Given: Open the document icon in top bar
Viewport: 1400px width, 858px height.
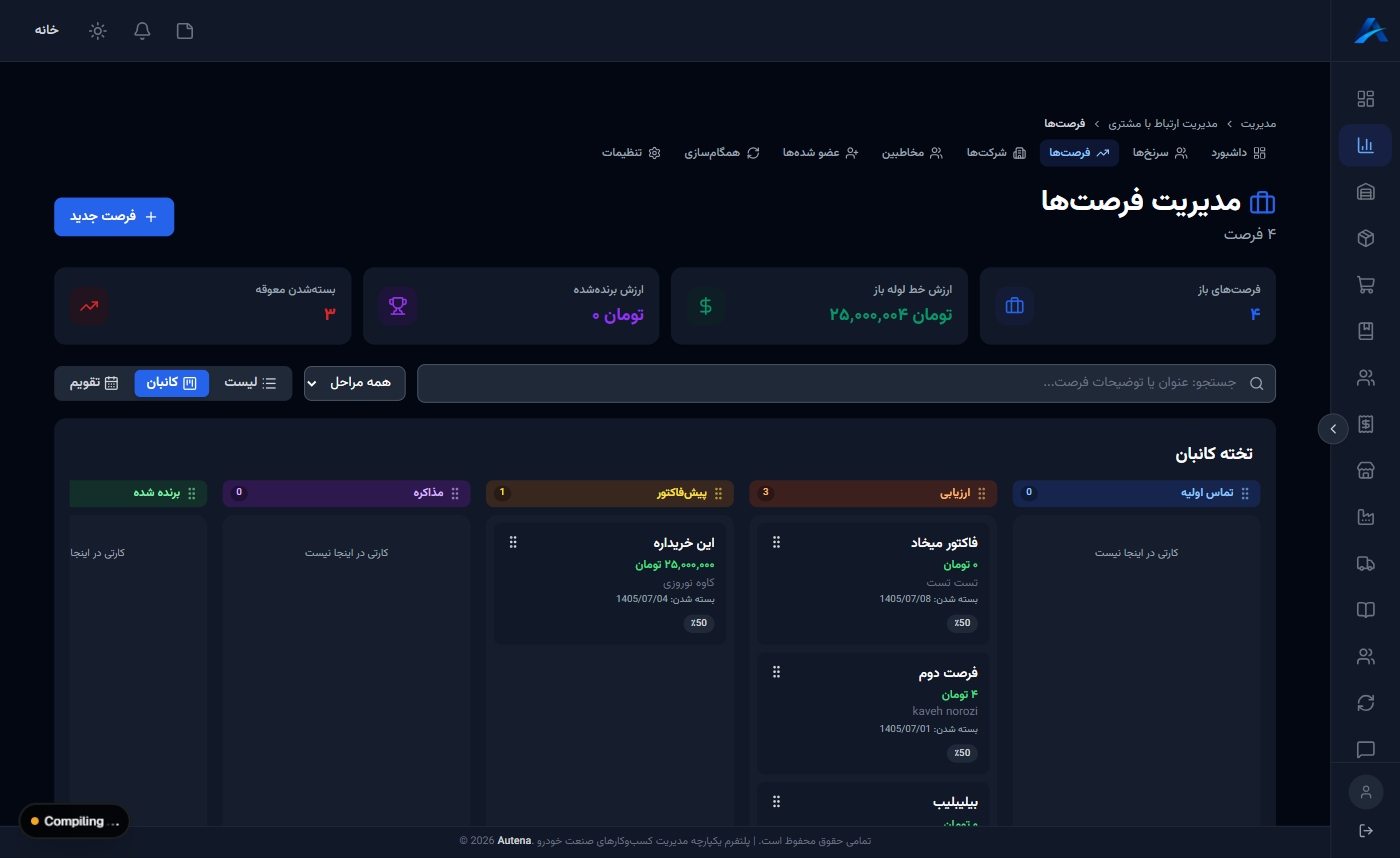Looking at the screenshot, I should pos(185,31).
